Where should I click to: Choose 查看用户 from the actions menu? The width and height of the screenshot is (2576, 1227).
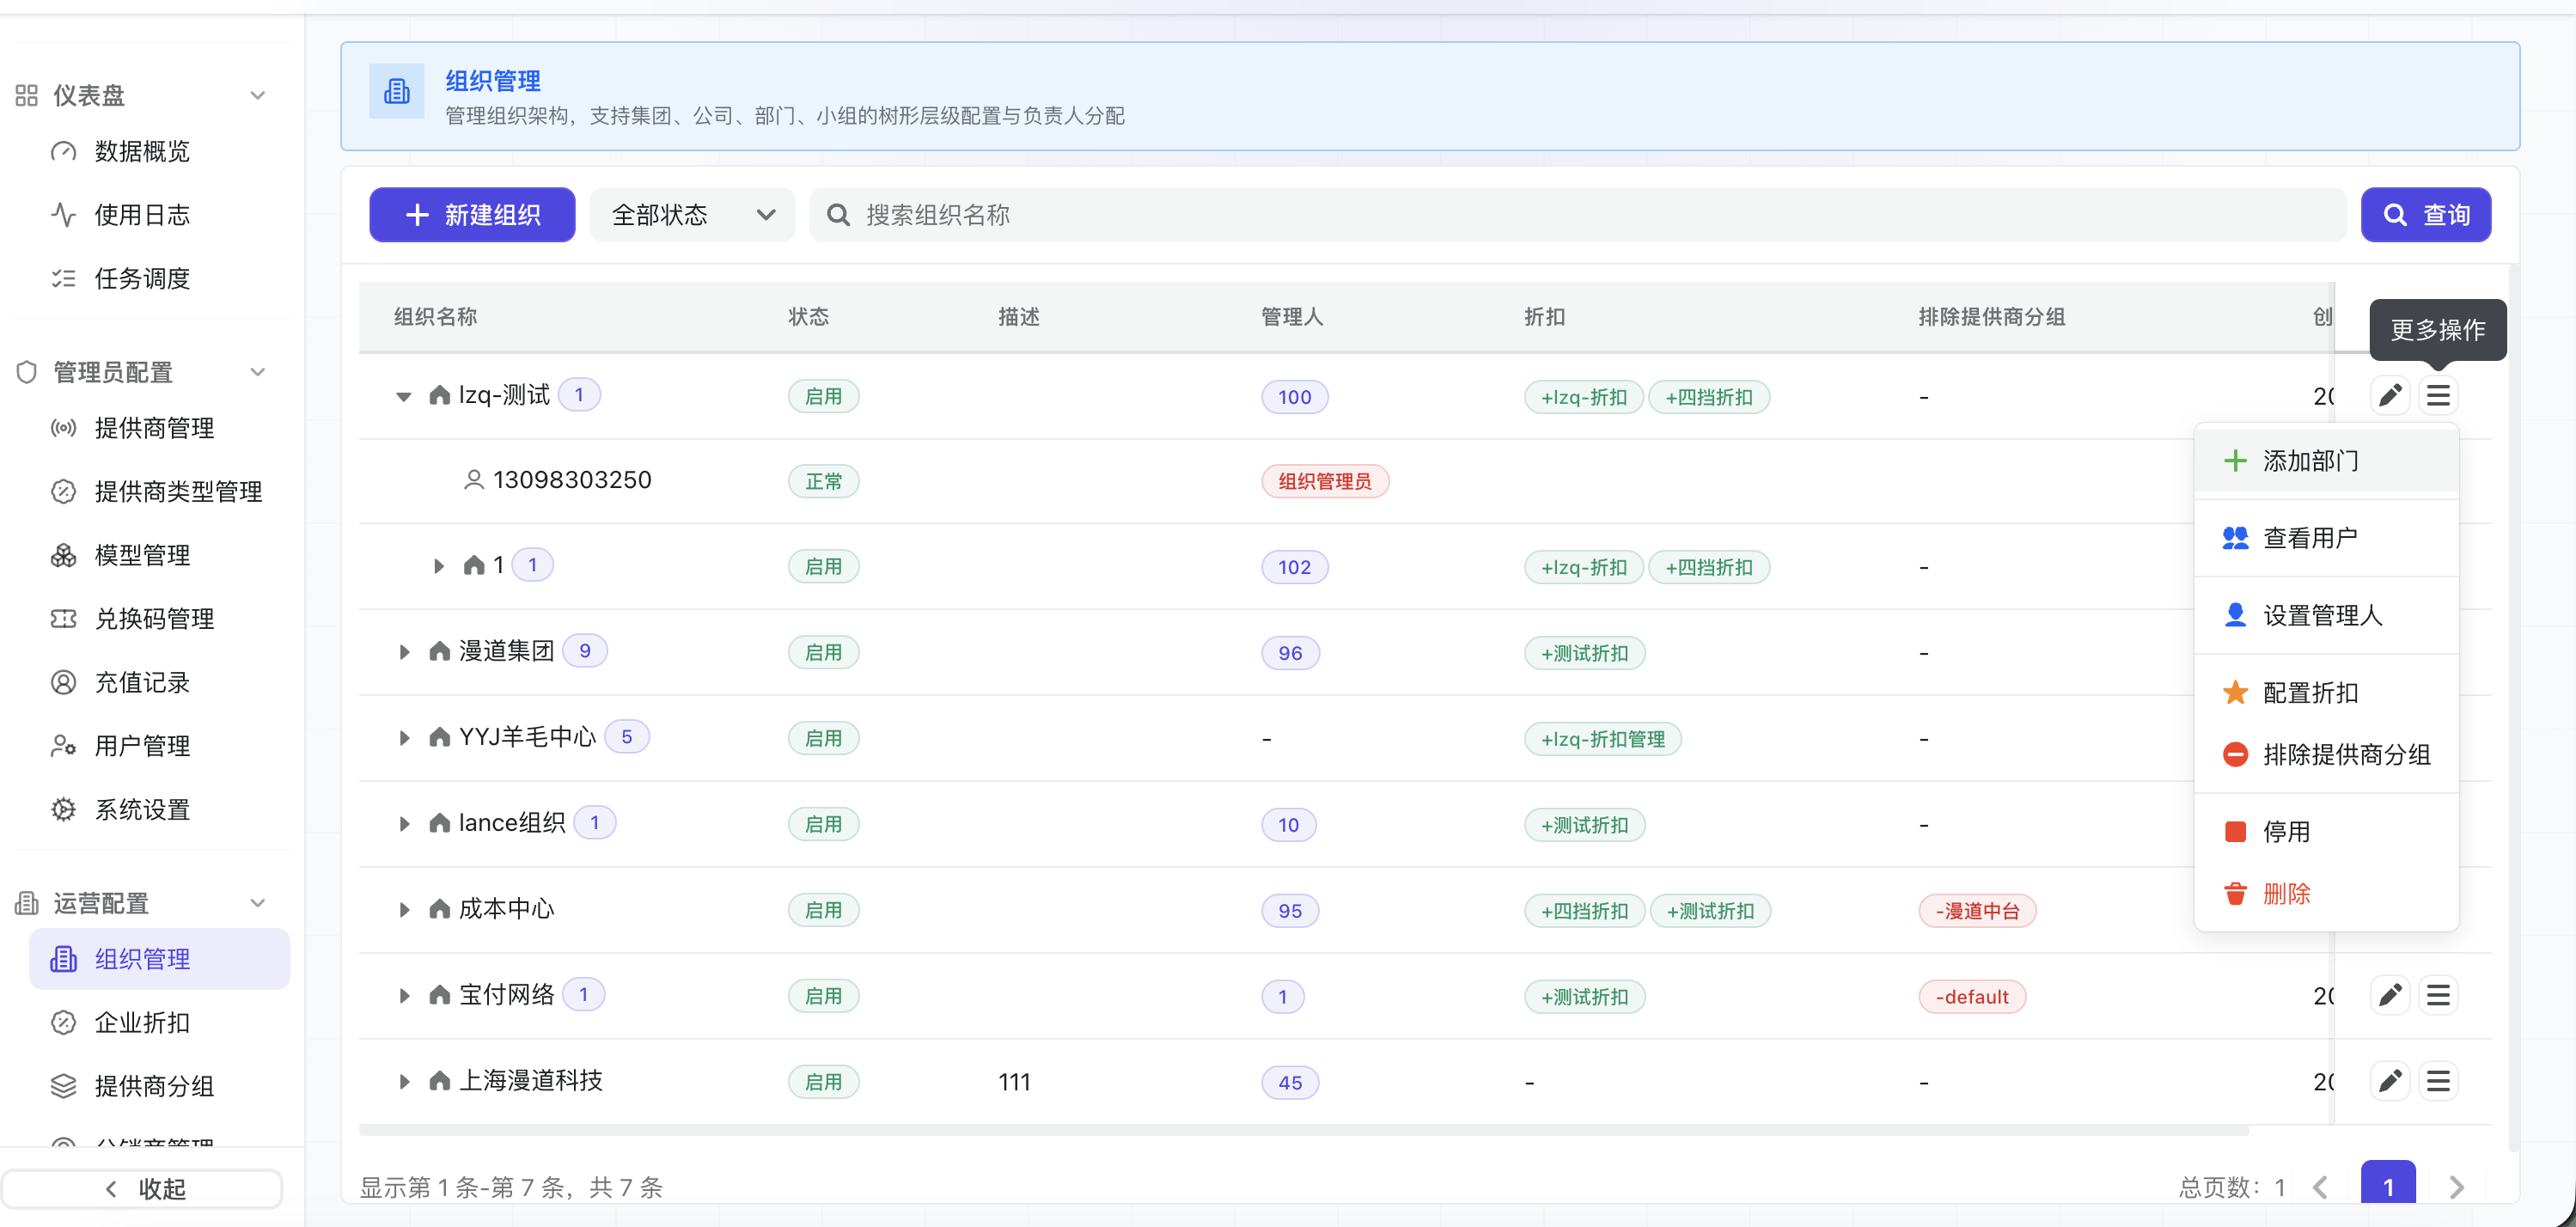tap(2326, 538)
